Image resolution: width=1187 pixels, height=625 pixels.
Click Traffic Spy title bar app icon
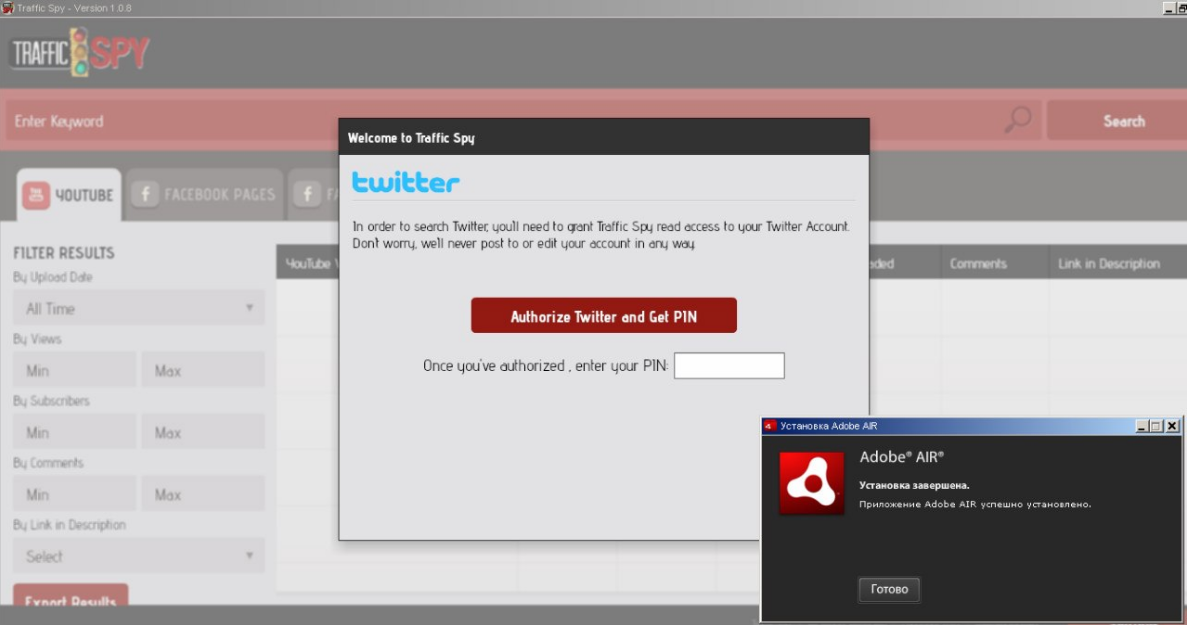click(7, 8)
